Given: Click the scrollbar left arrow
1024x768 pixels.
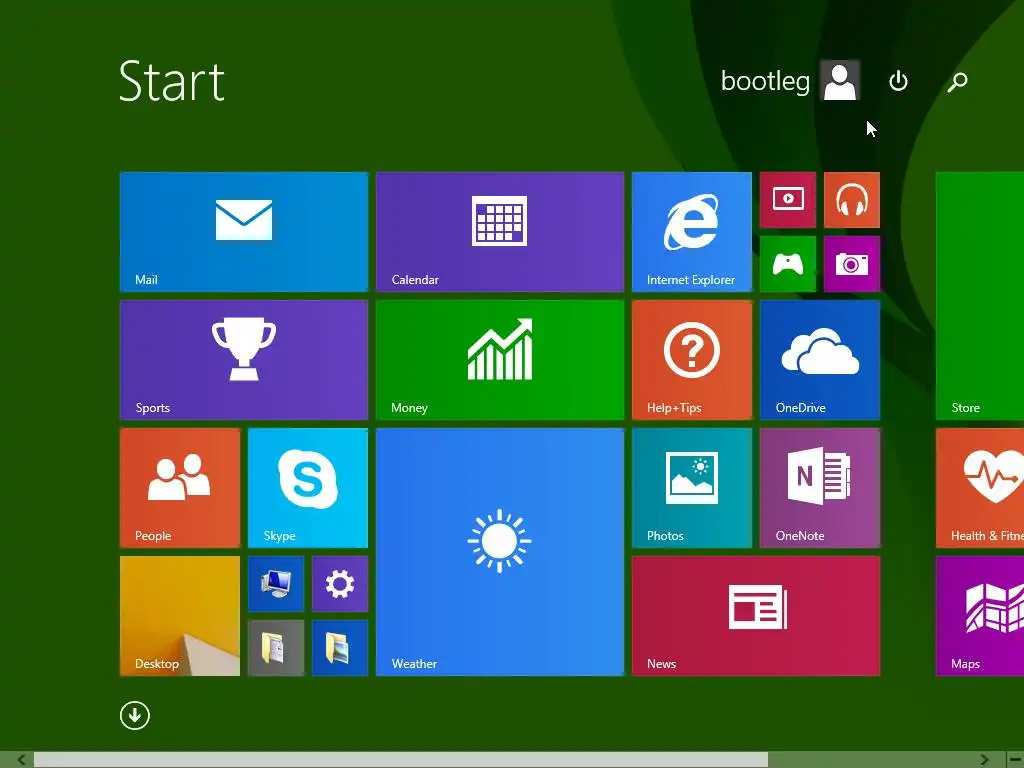Looking at the screenshot, I should (x=21, y=760).
